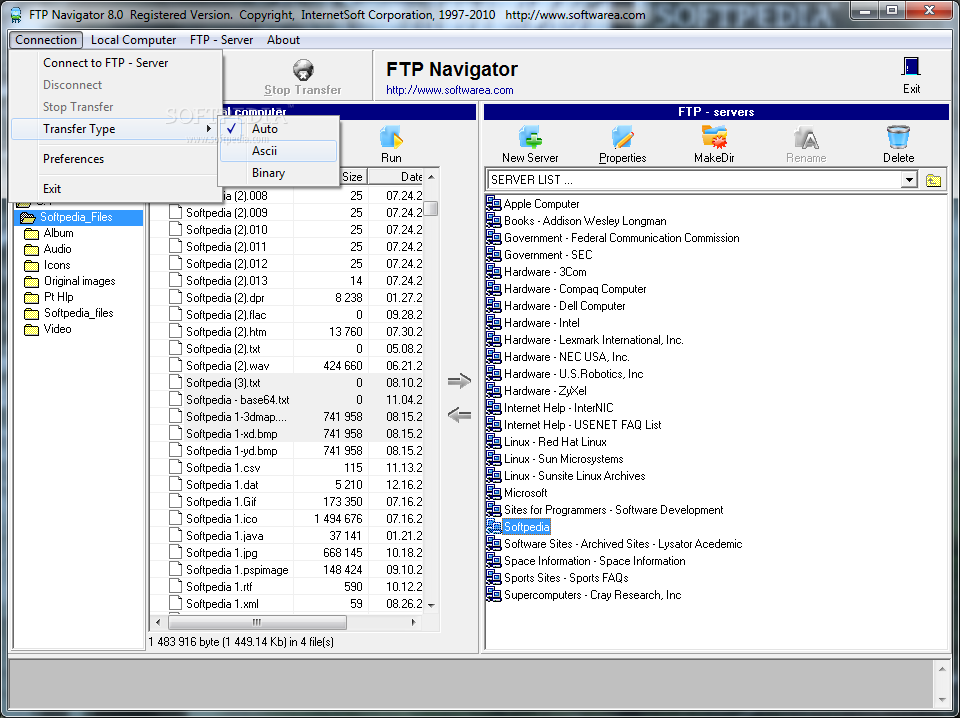The image size is (960, 718).
Task: Click file icon of Softpedia 1.jpg
Action: tap(176, 552)
